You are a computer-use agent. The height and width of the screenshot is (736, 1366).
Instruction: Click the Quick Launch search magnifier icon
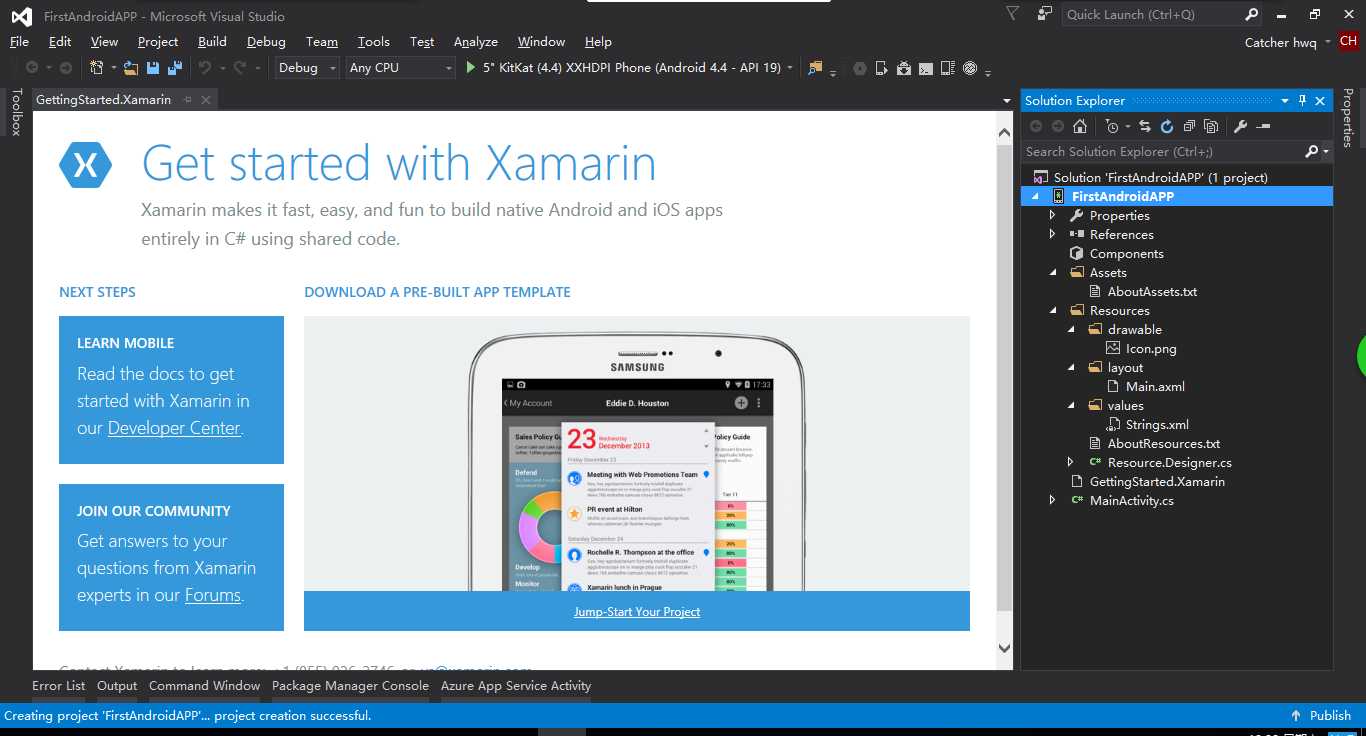[1251, 15]
